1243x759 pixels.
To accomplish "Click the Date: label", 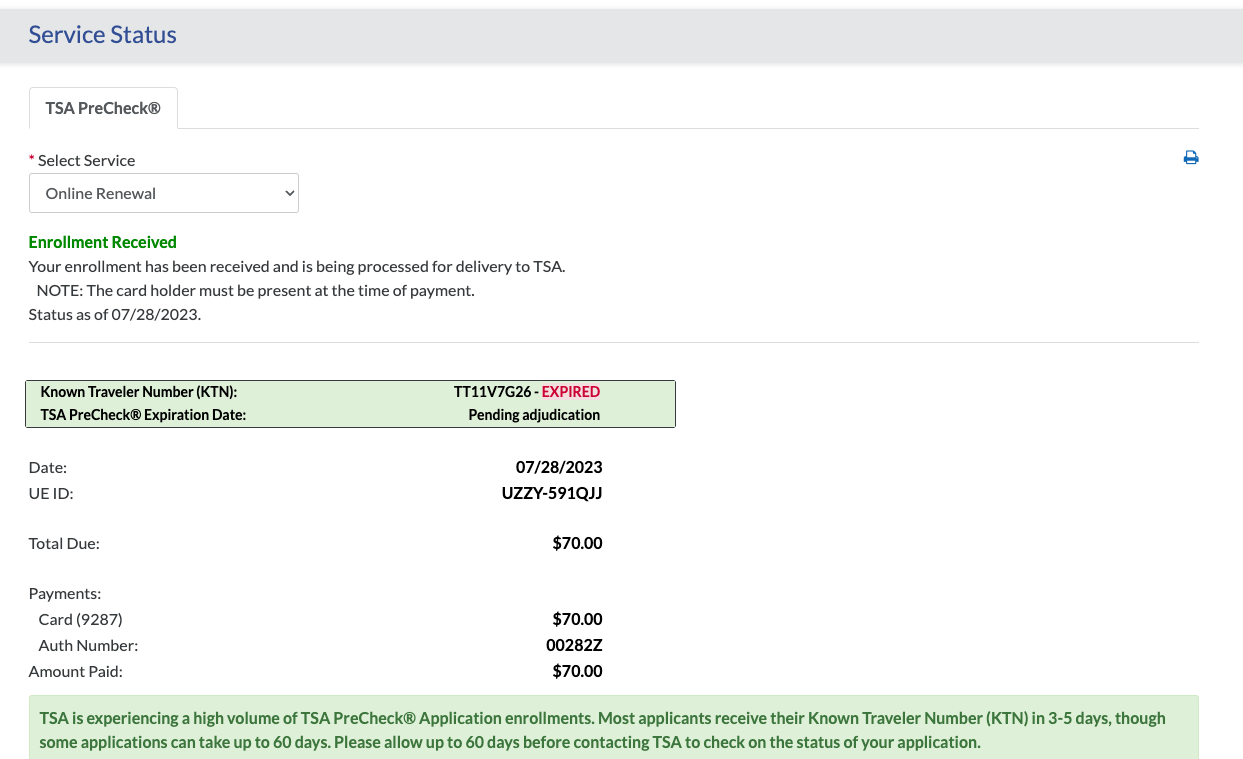I will [x=47, y=467].
